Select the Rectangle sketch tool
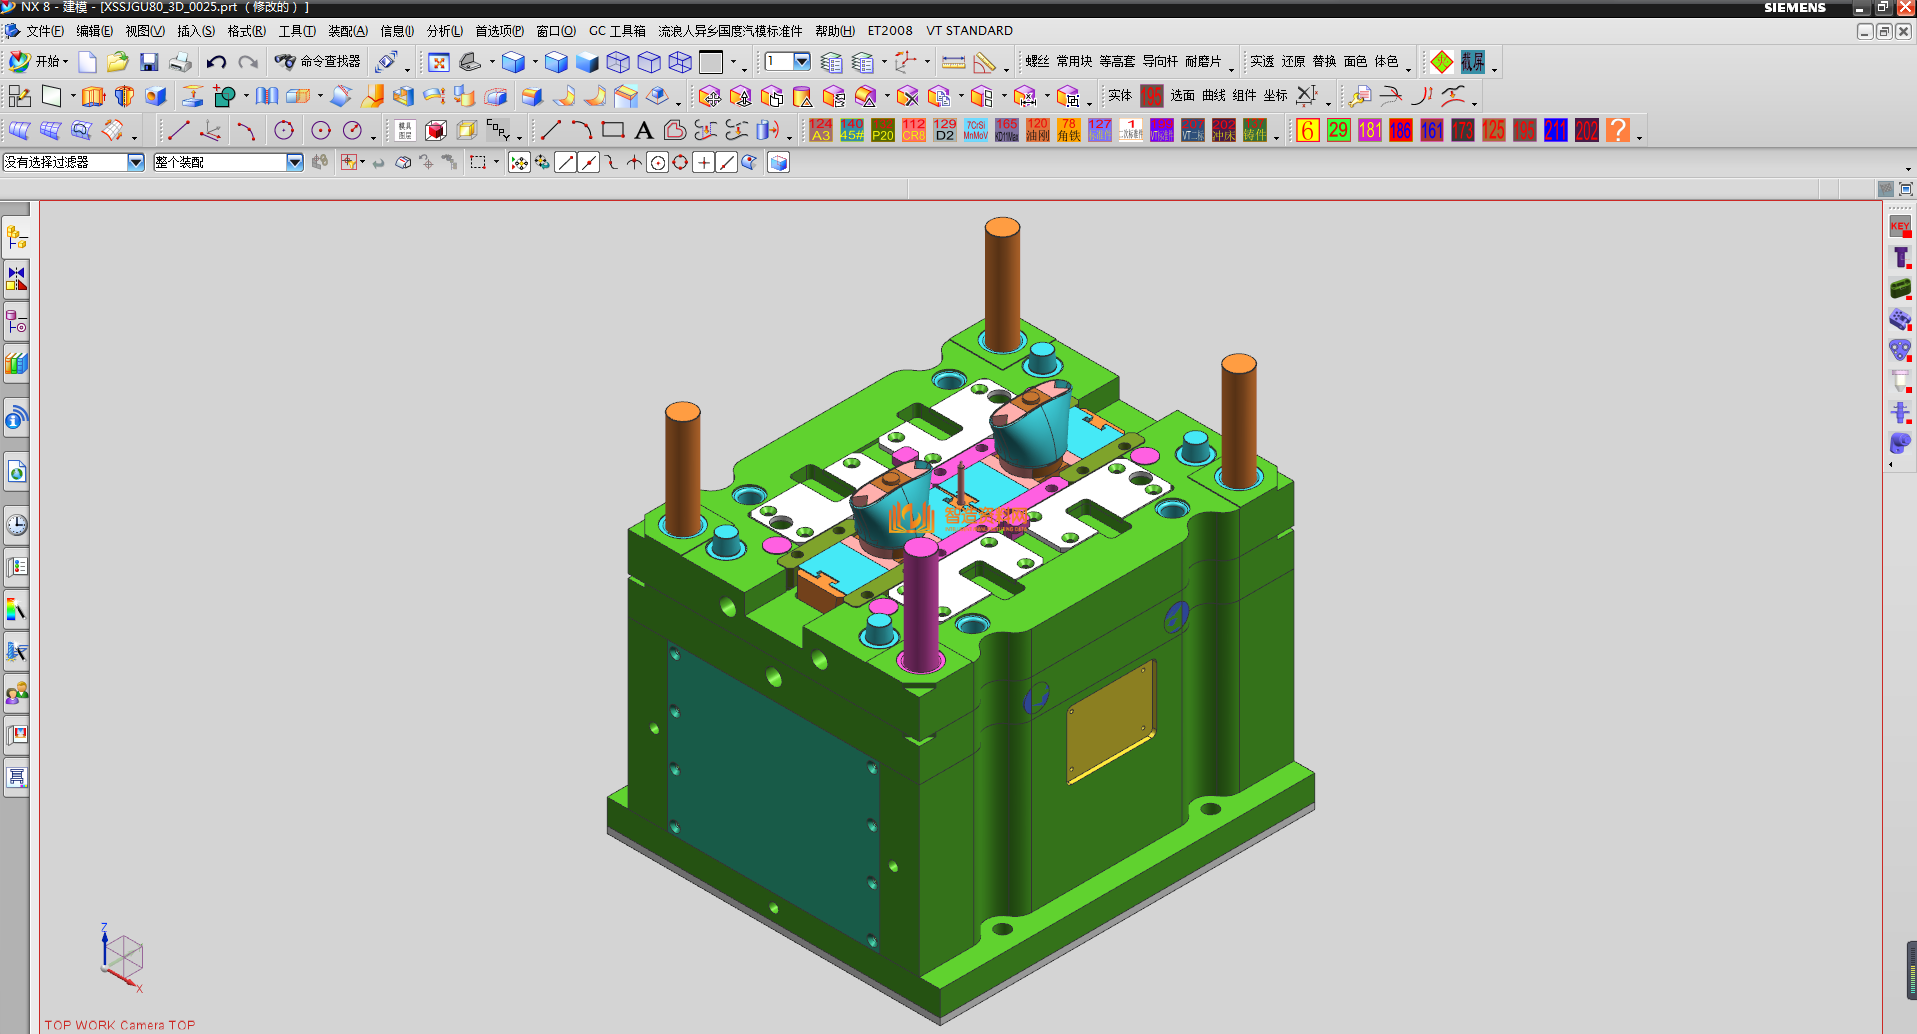Image resolution: width=1917 pixels, height=1034 pixels. coord(613,131)
